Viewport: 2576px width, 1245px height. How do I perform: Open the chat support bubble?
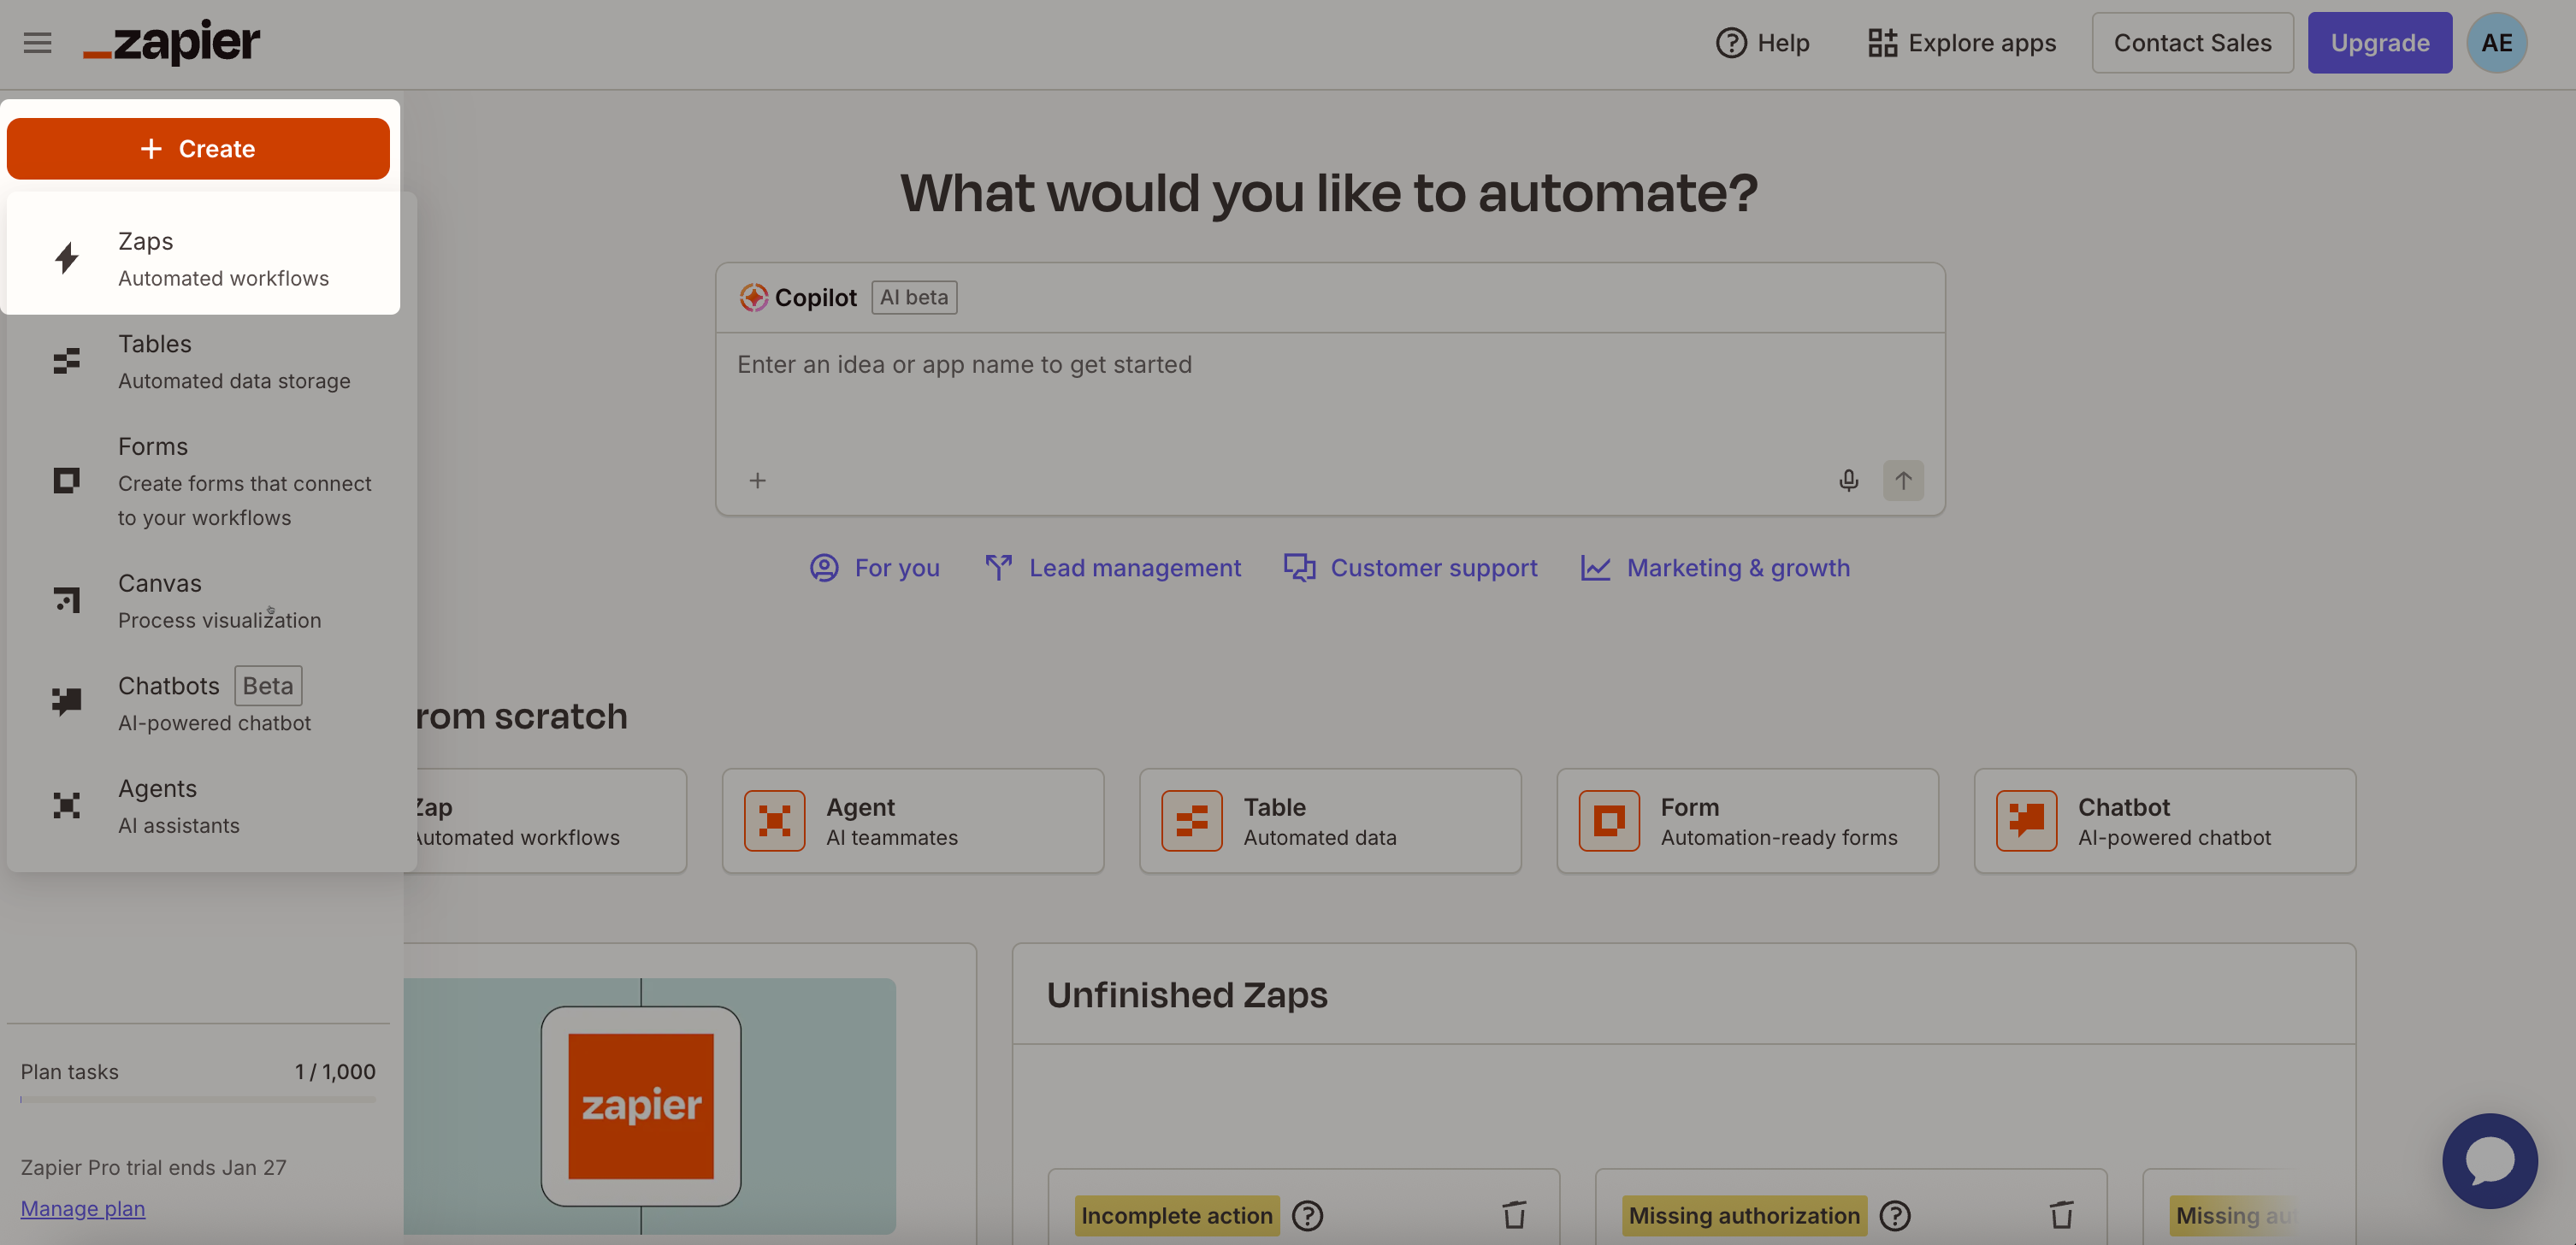point(2488,1160)
